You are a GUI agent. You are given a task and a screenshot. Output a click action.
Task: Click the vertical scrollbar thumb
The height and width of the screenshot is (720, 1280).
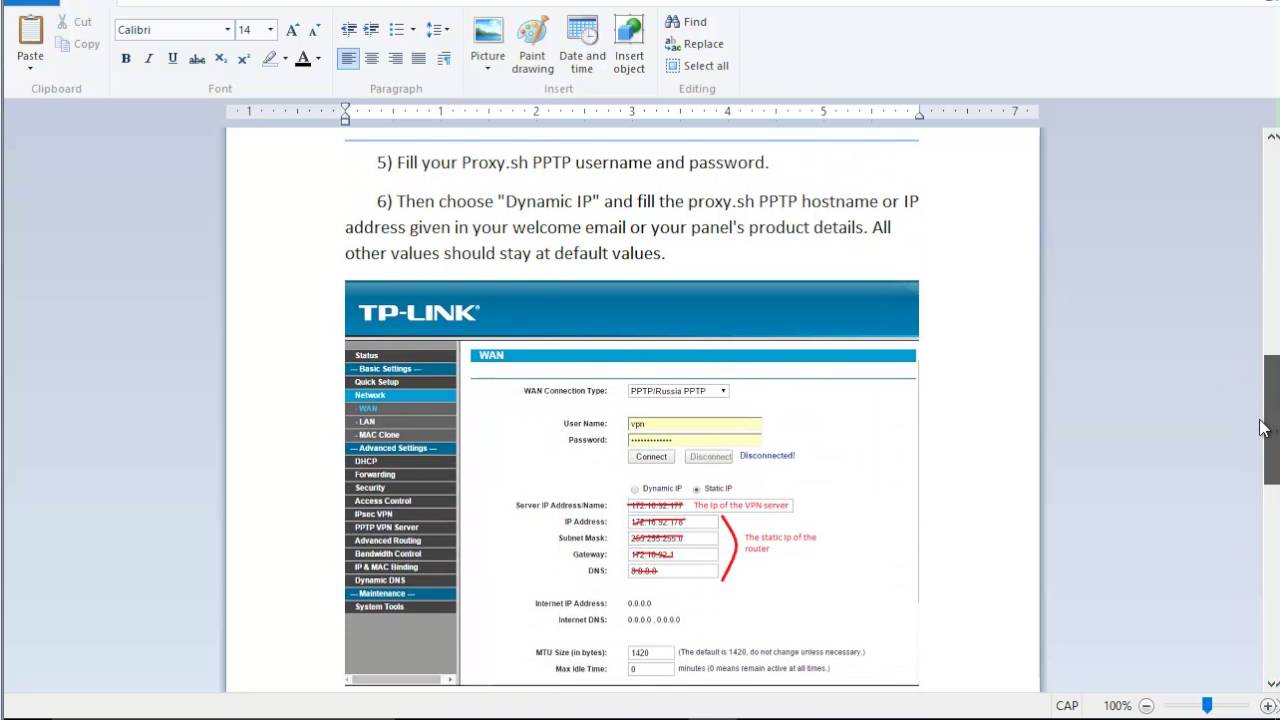[1272, 420]
